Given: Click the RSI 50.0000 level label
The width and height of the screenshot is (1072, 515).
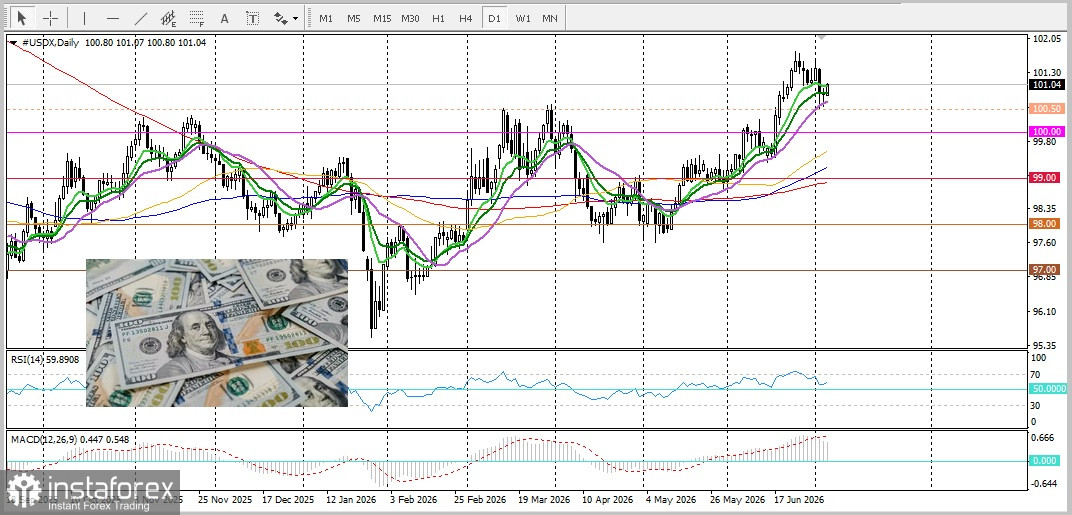Looking at the screenshot, I should [1048, 388].
